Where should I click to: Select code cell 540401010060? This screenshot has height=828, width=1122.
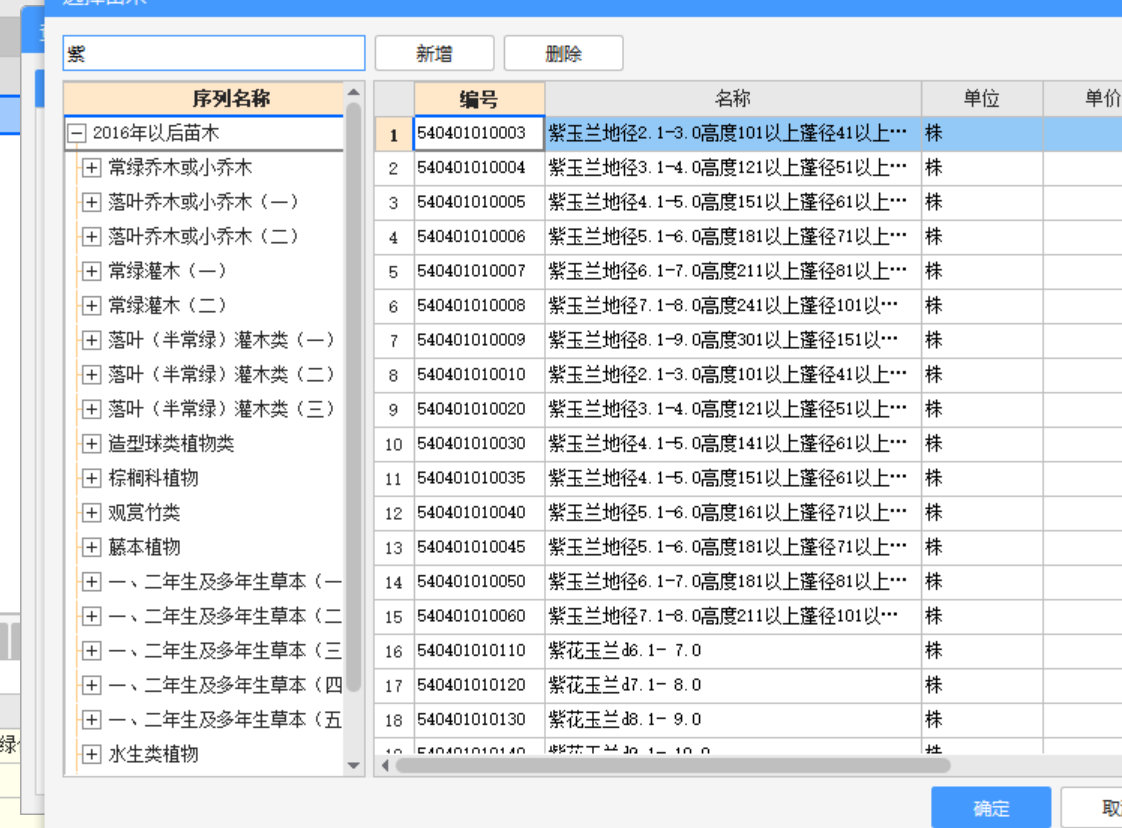tap(479, 615)
